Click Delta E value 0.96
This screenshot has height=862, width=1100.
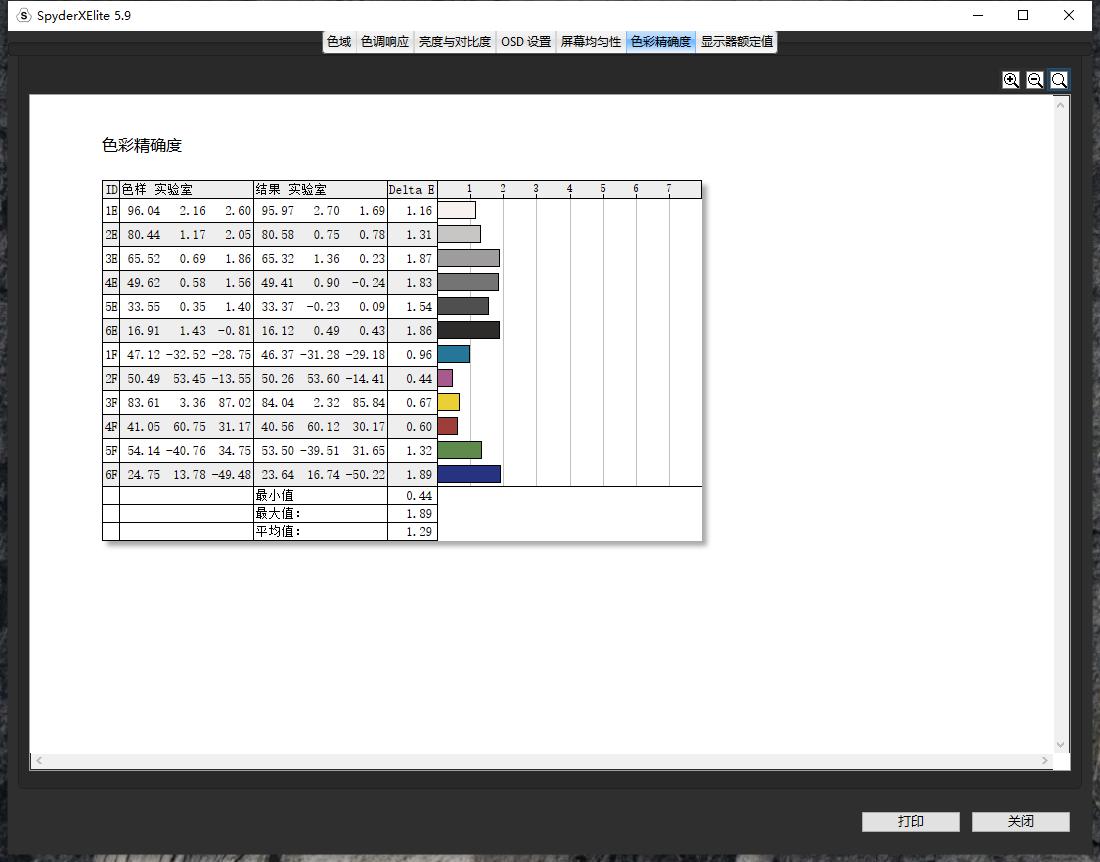click(419, 355)
